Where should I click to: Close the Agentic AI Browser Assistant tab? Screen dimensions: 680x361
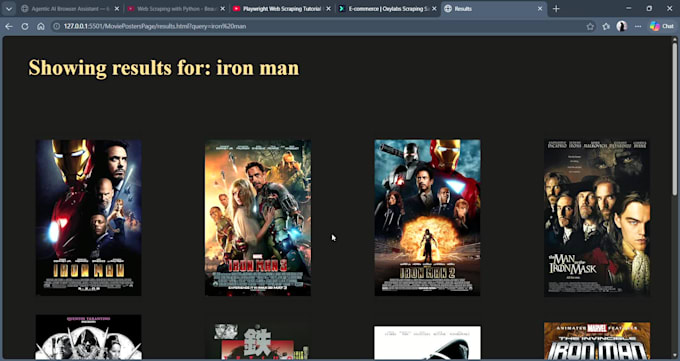coord(117,9)
